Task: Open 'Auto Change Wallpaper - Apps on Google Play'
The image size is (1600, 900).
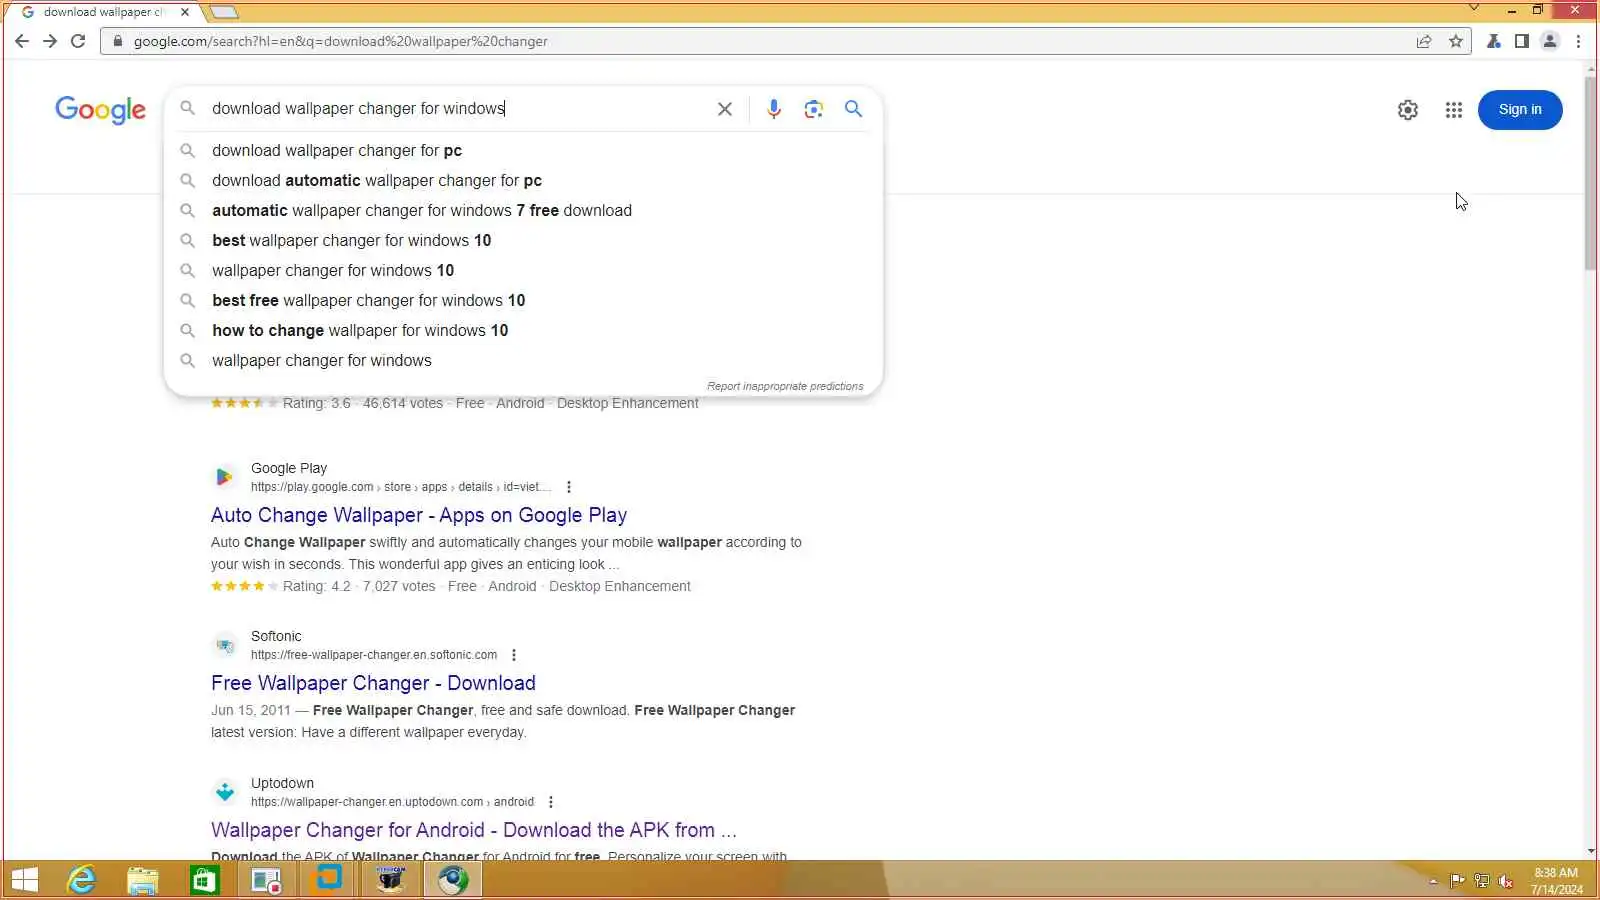Action: pyautogui.click(x=419, y=515)
